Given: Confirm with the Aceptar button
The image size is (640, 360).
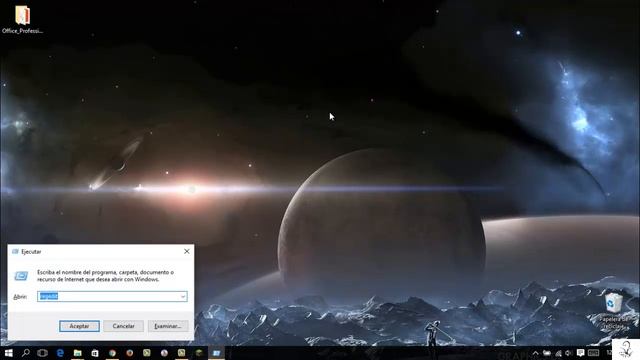Looking at the screenshot, I should click(79, 326).
